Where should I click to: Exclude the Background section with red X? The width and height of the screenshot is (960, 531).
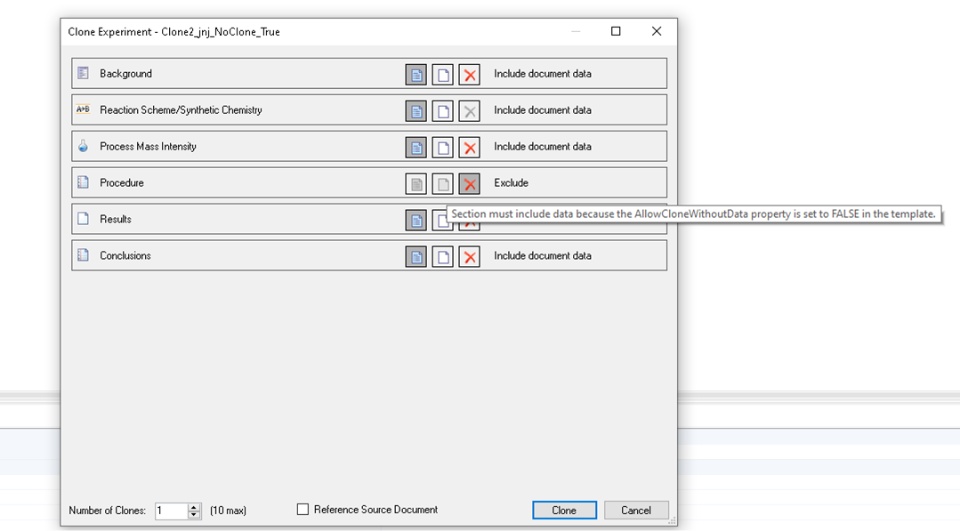tap(470, 74)
